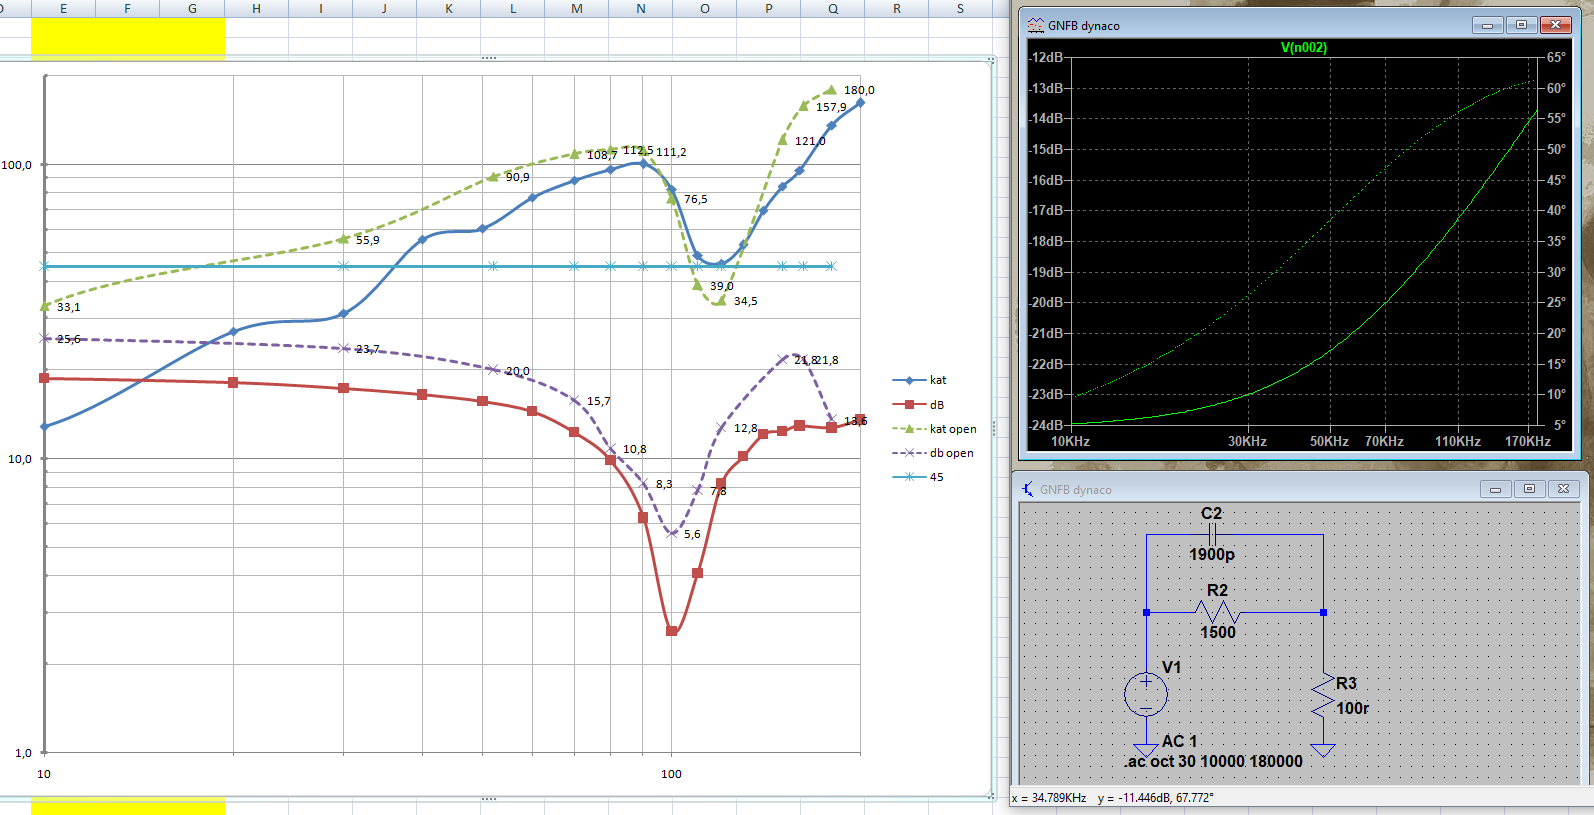Select the R2 resistor symbol in schematic
The width and height of the screenshot is (1594, 815).
tap(1217, 612)
